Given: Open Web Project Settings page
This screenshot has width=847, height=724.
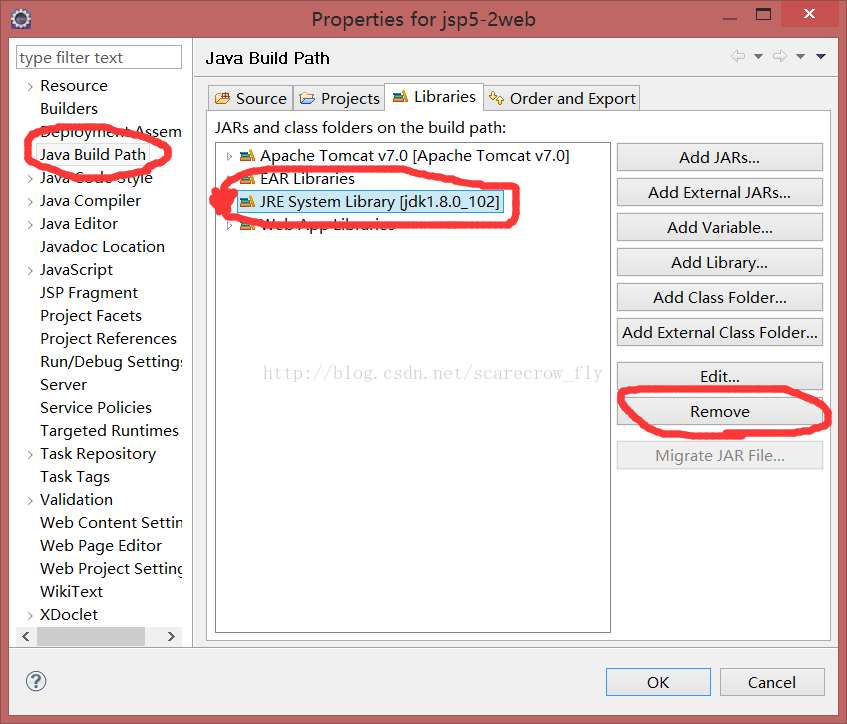Looking at the screenshot, I should tap(111, 568).
